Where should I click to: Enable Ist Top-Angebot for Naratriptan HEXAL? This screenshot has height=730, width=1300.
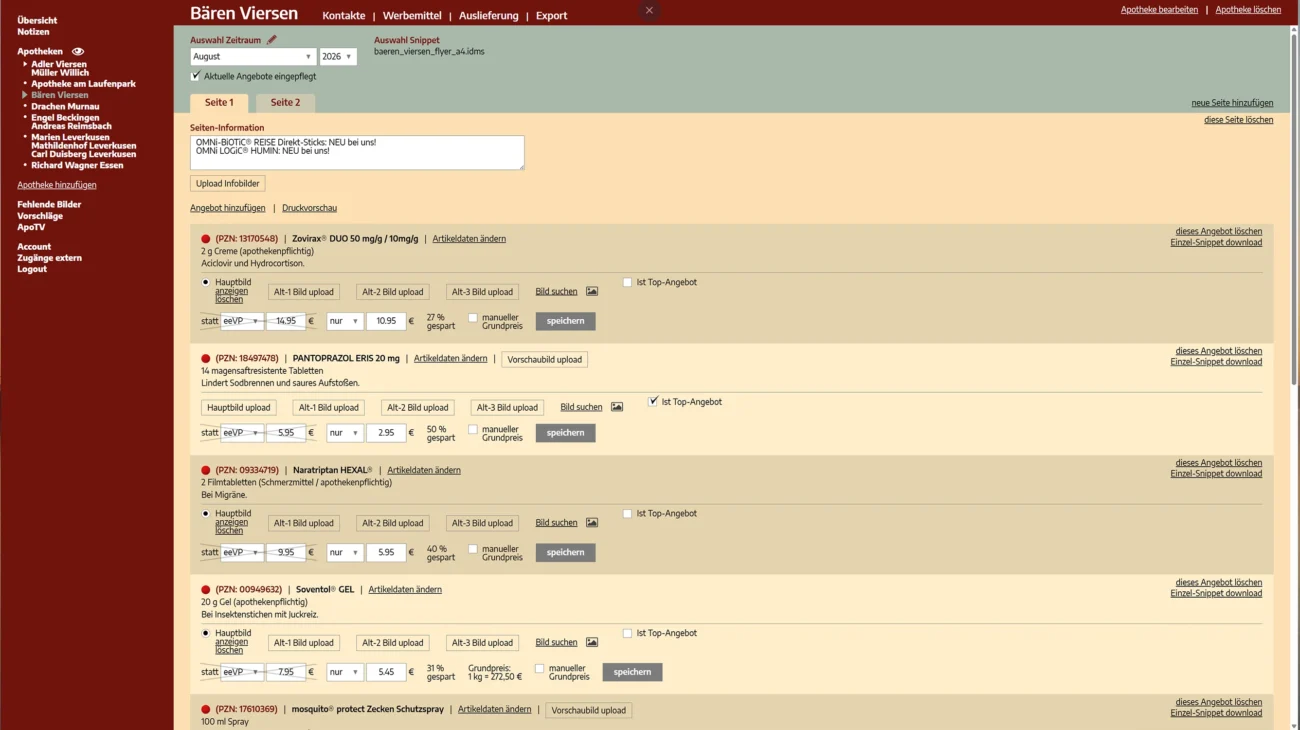[628, 513]
